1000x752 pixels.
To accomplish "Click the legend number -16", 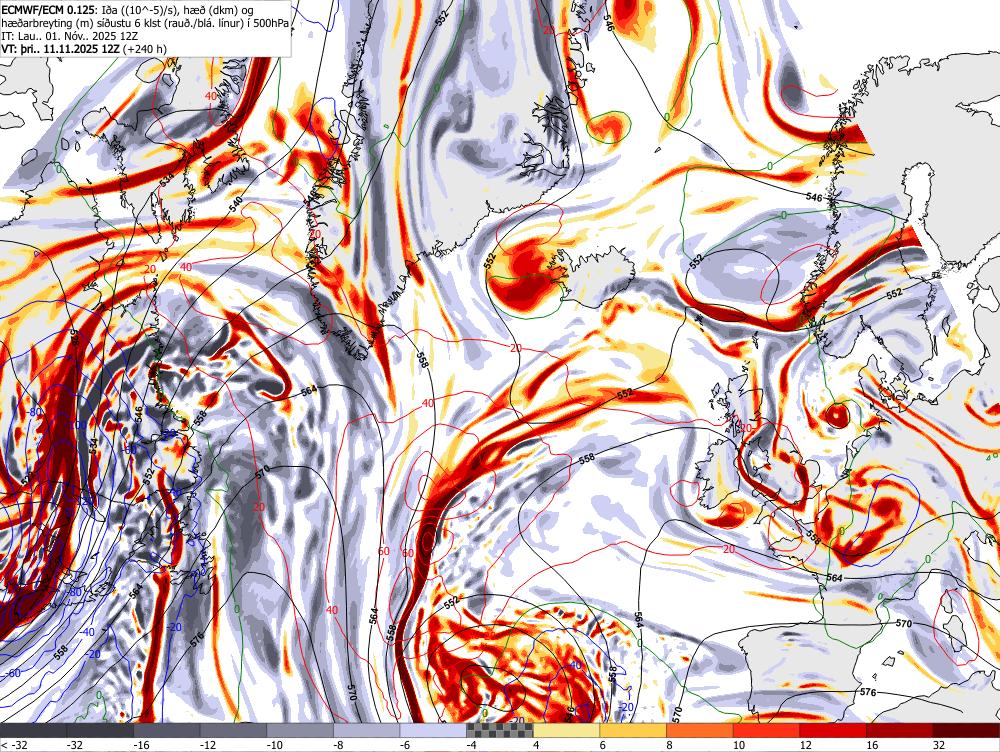I will (142, 745).
